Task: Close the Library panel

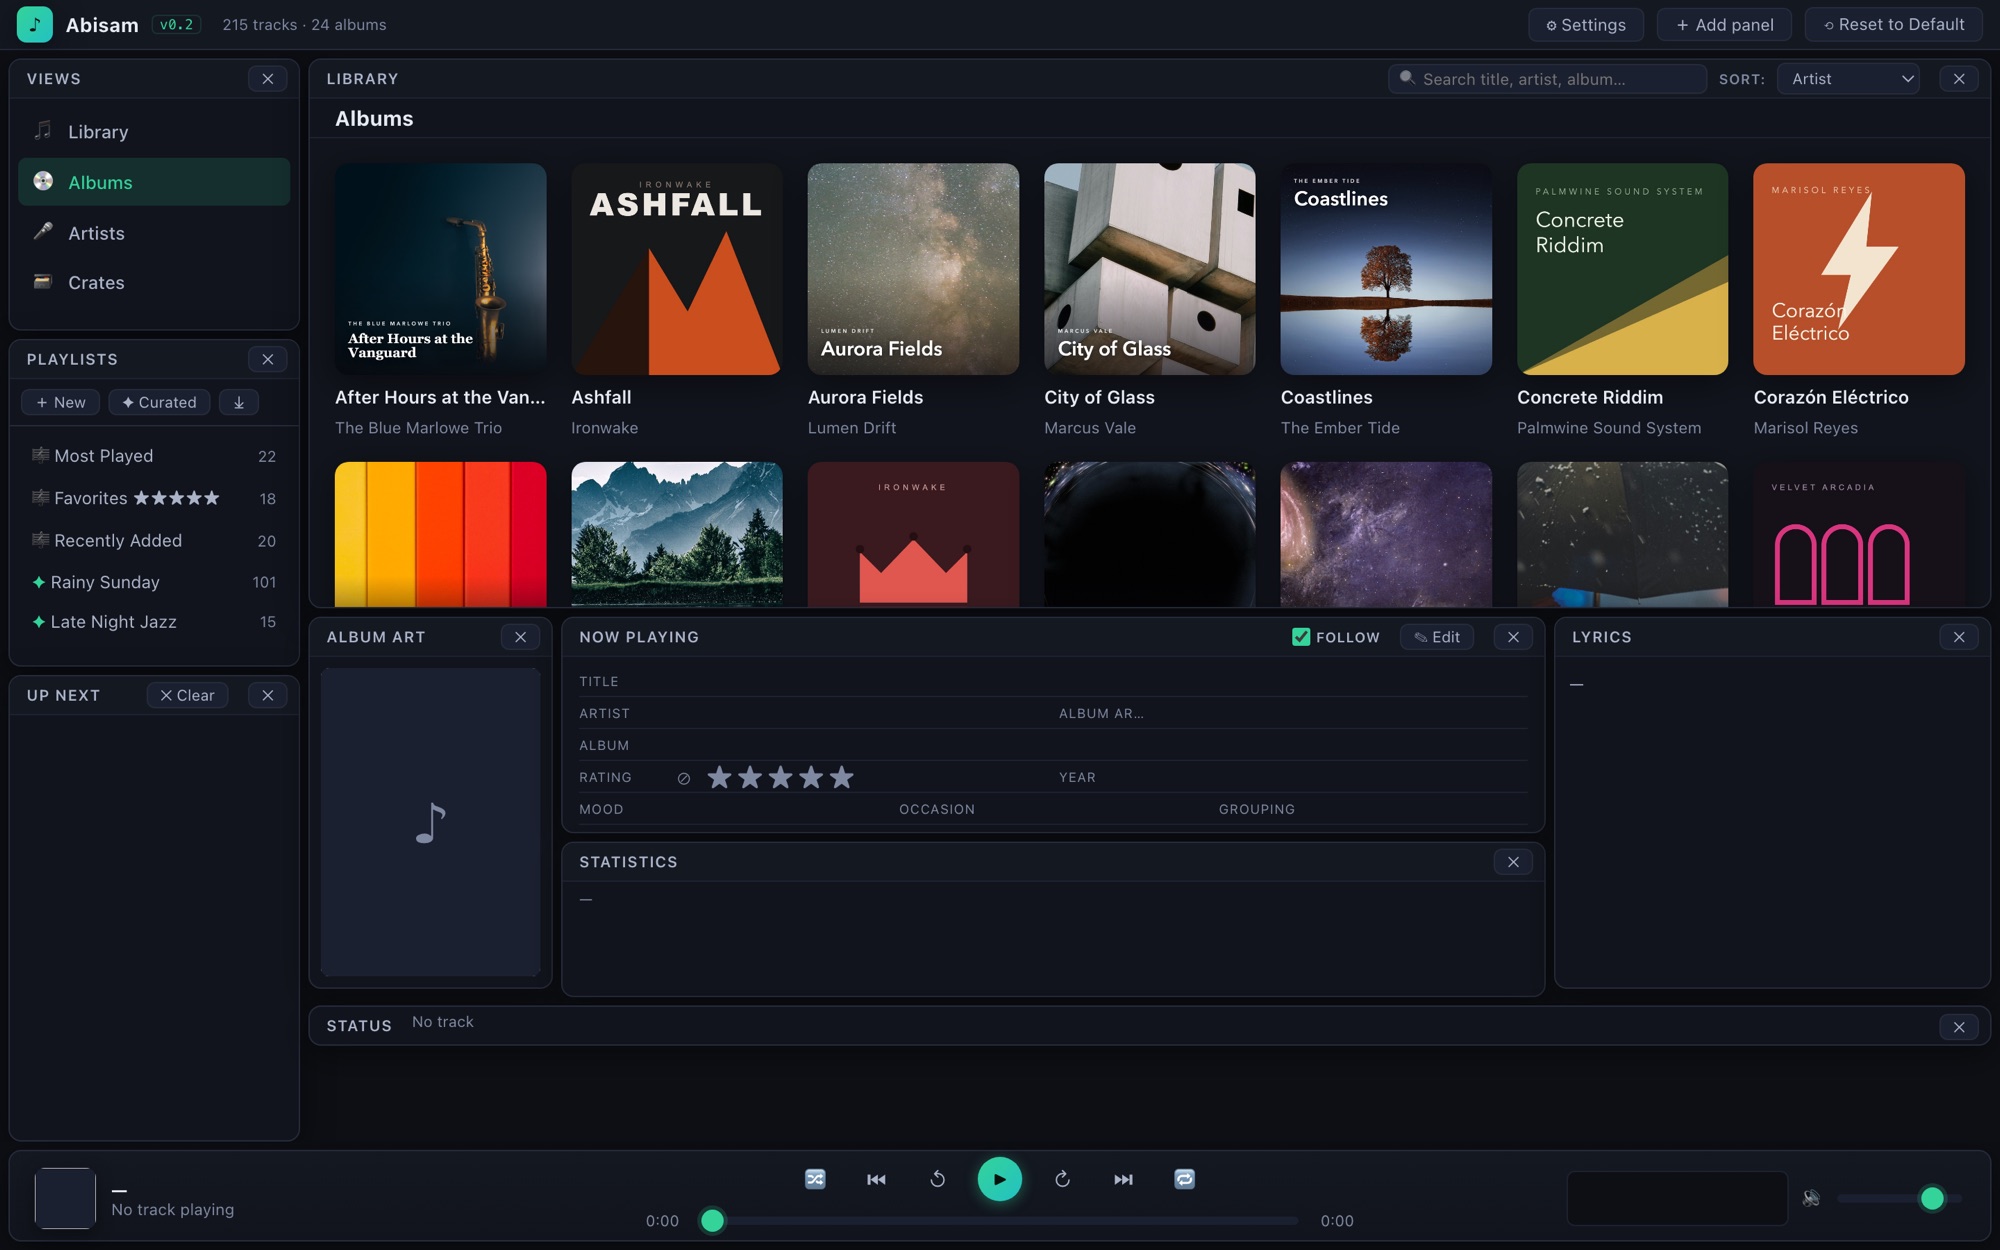Action: tap(1959, 79)
